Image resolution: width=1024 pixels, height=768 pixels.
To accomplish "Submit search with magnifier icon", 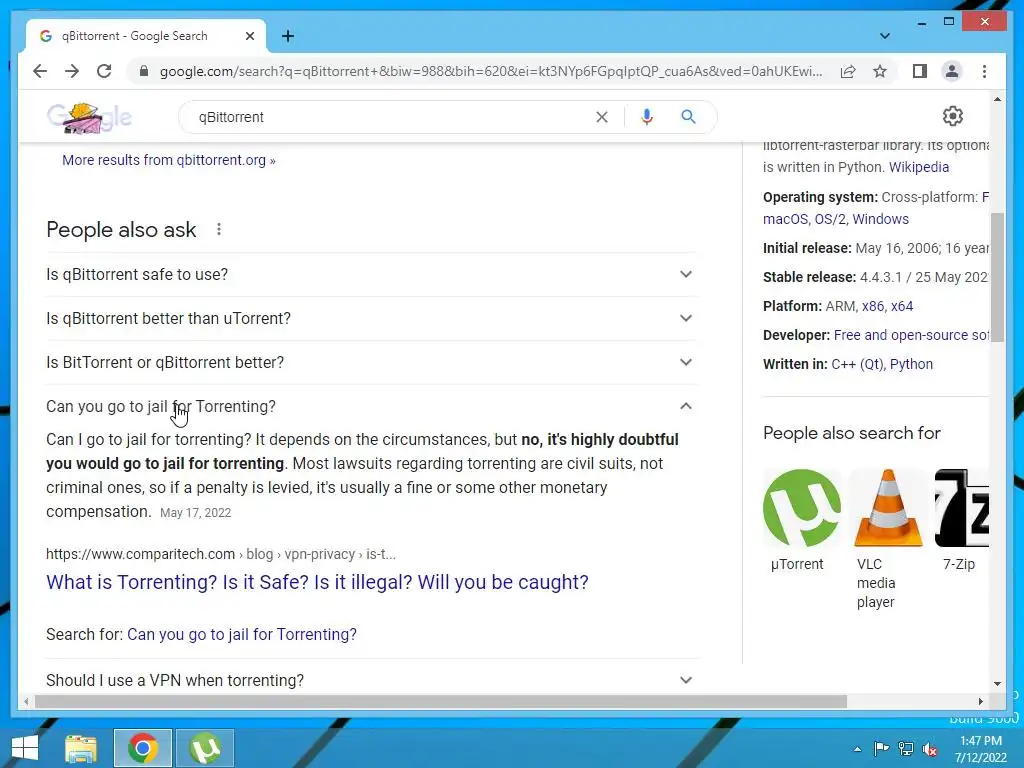I will point(688,117).
